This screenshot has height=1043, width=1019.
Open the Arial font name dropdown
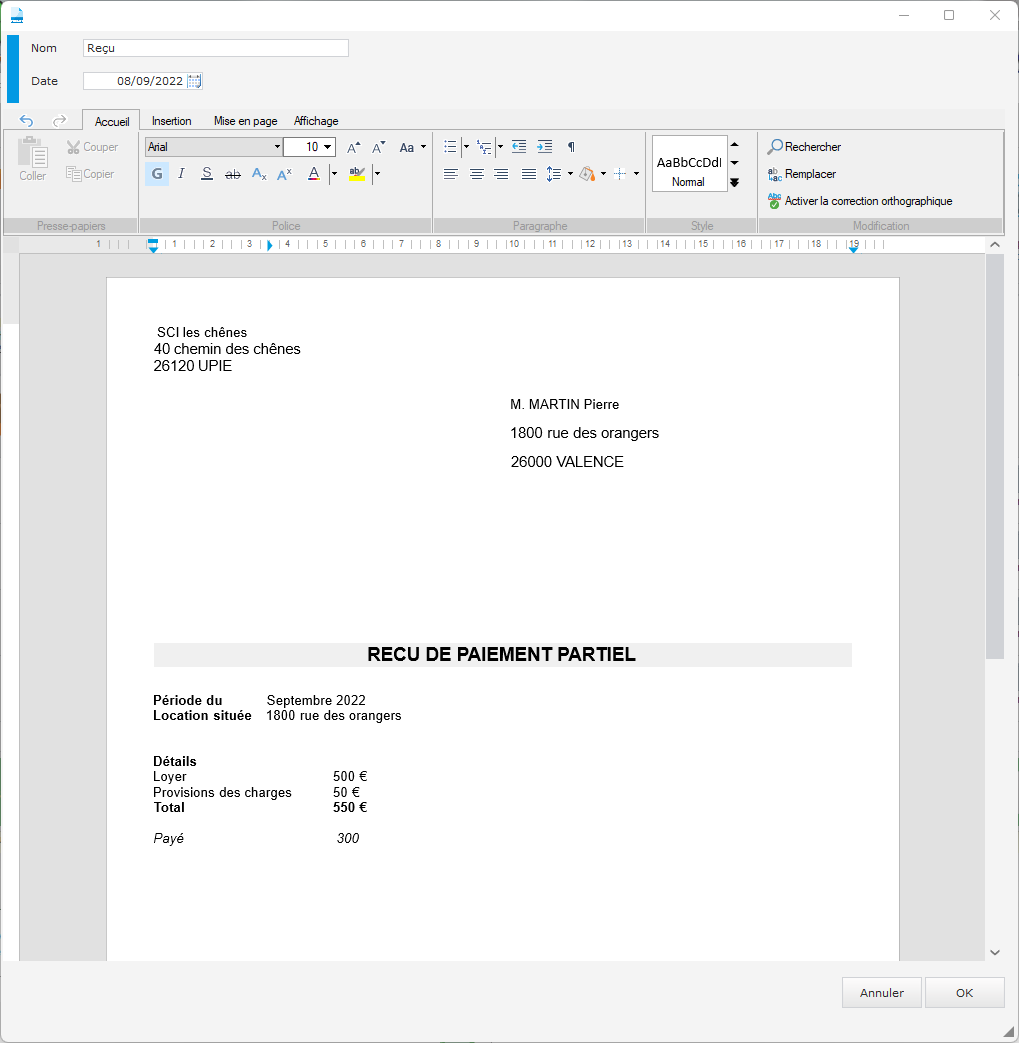pyautogui.click(x=277, y=147)
